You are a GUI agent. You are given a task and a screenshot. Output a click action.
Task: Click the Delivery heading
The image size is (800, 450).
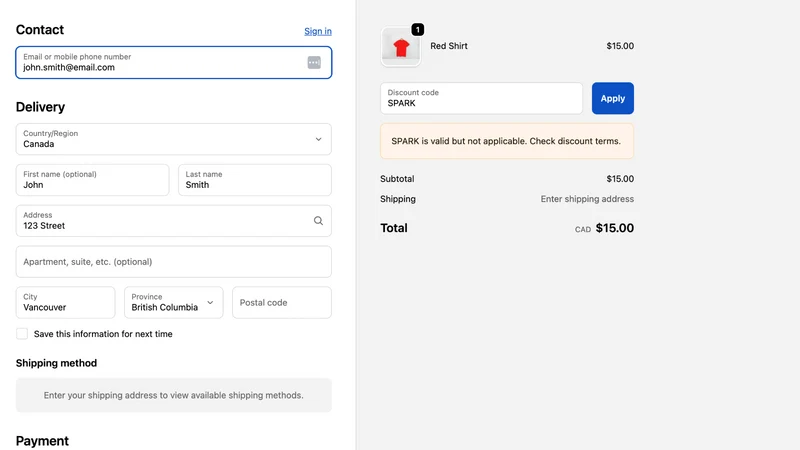[x=40, y=107]
